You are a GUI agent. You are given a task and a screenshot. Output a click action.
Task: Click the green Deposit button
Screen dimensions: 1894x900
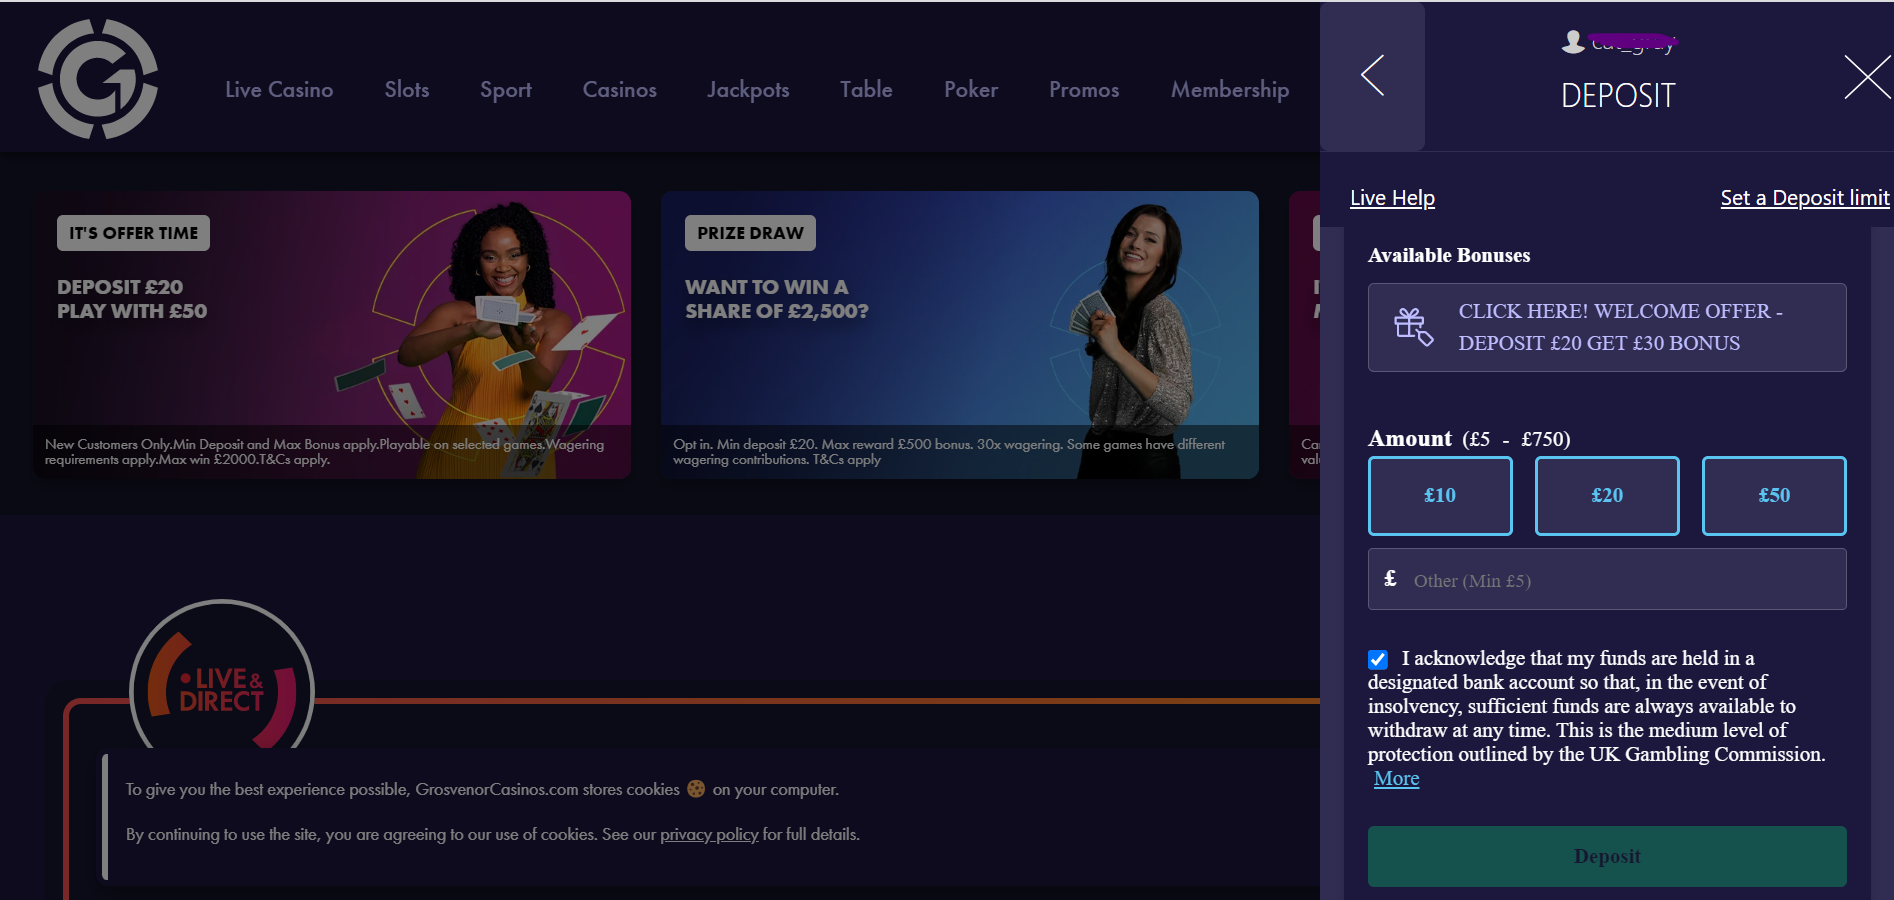(1607, 856)
